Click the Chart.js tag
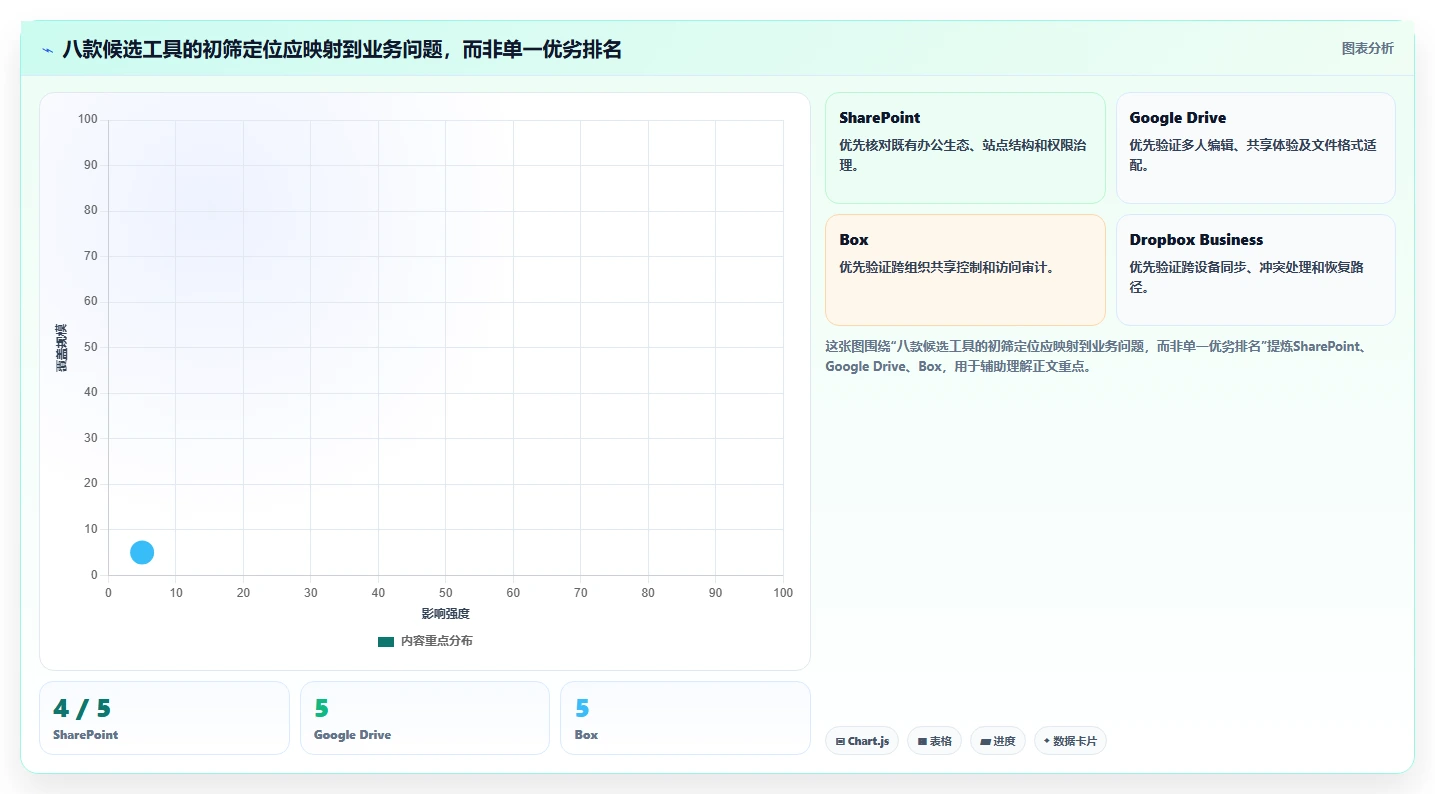Screen dimensions: 1435x794 (x=862, y=741)
